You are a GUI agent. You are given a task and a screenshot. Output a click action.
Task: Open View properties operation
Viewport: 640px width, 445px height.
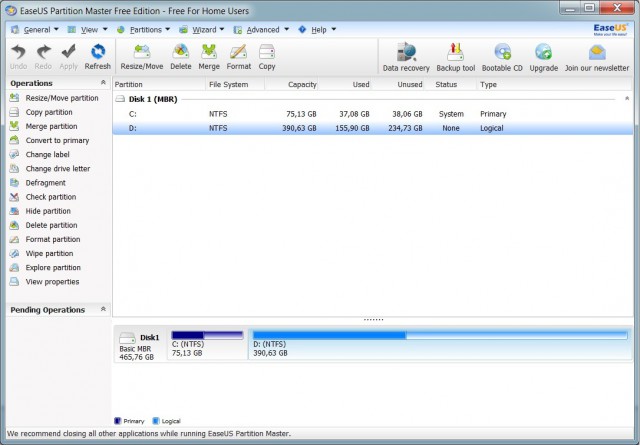coord(44,282)
